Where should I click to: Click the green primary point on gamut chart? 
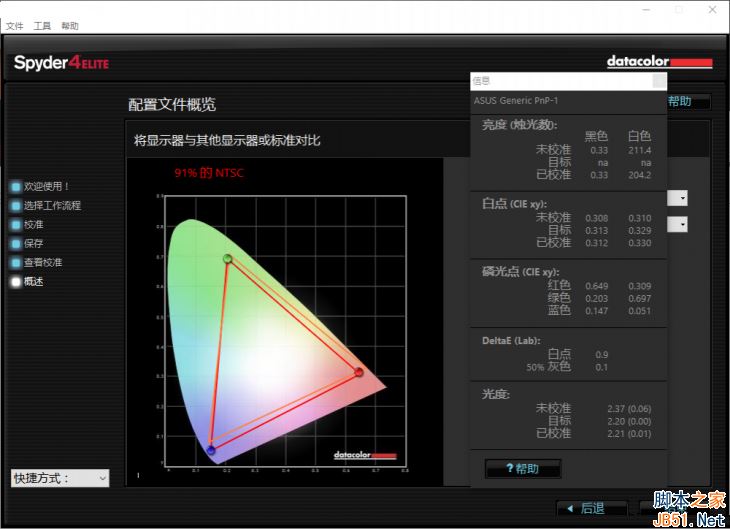(228, 258)
